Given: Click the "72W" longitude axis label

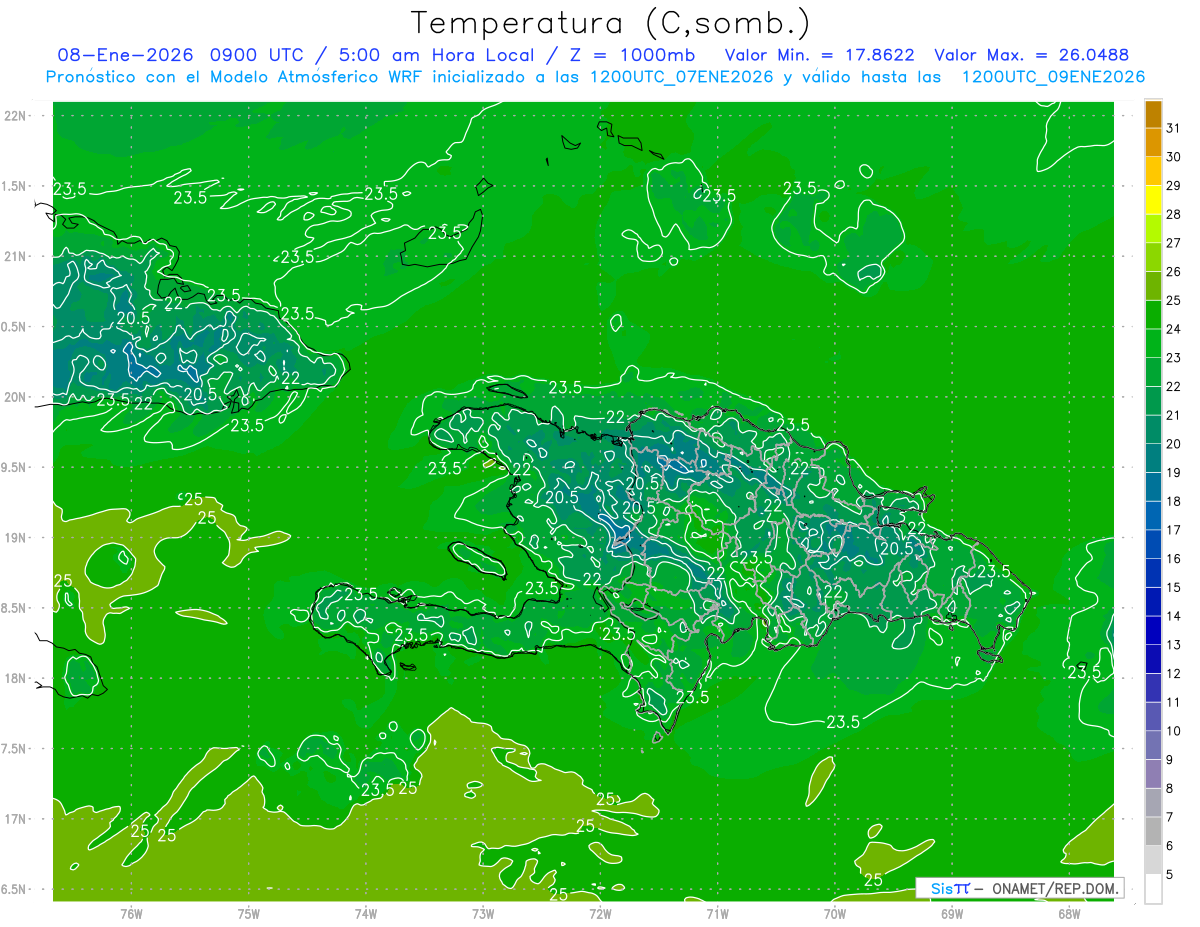Looking at the screenshot, I should click(600, 913).
